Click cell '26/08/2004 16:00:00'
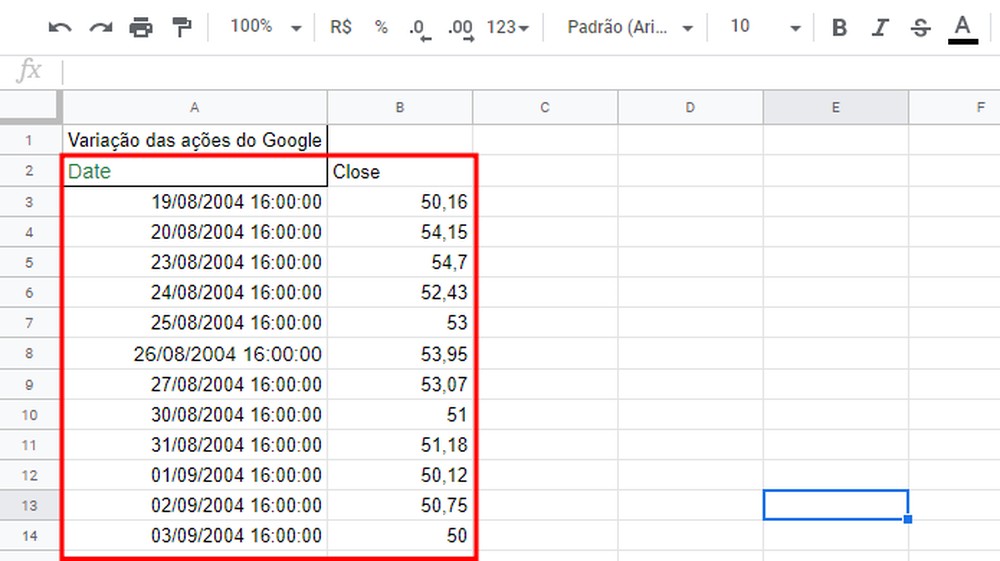 coord(195,353)
